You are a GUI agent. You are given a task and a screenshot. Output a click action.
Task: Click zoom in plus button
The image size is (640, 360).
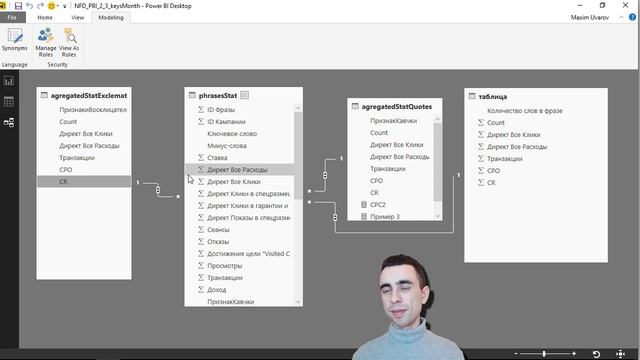click(574, 354)
